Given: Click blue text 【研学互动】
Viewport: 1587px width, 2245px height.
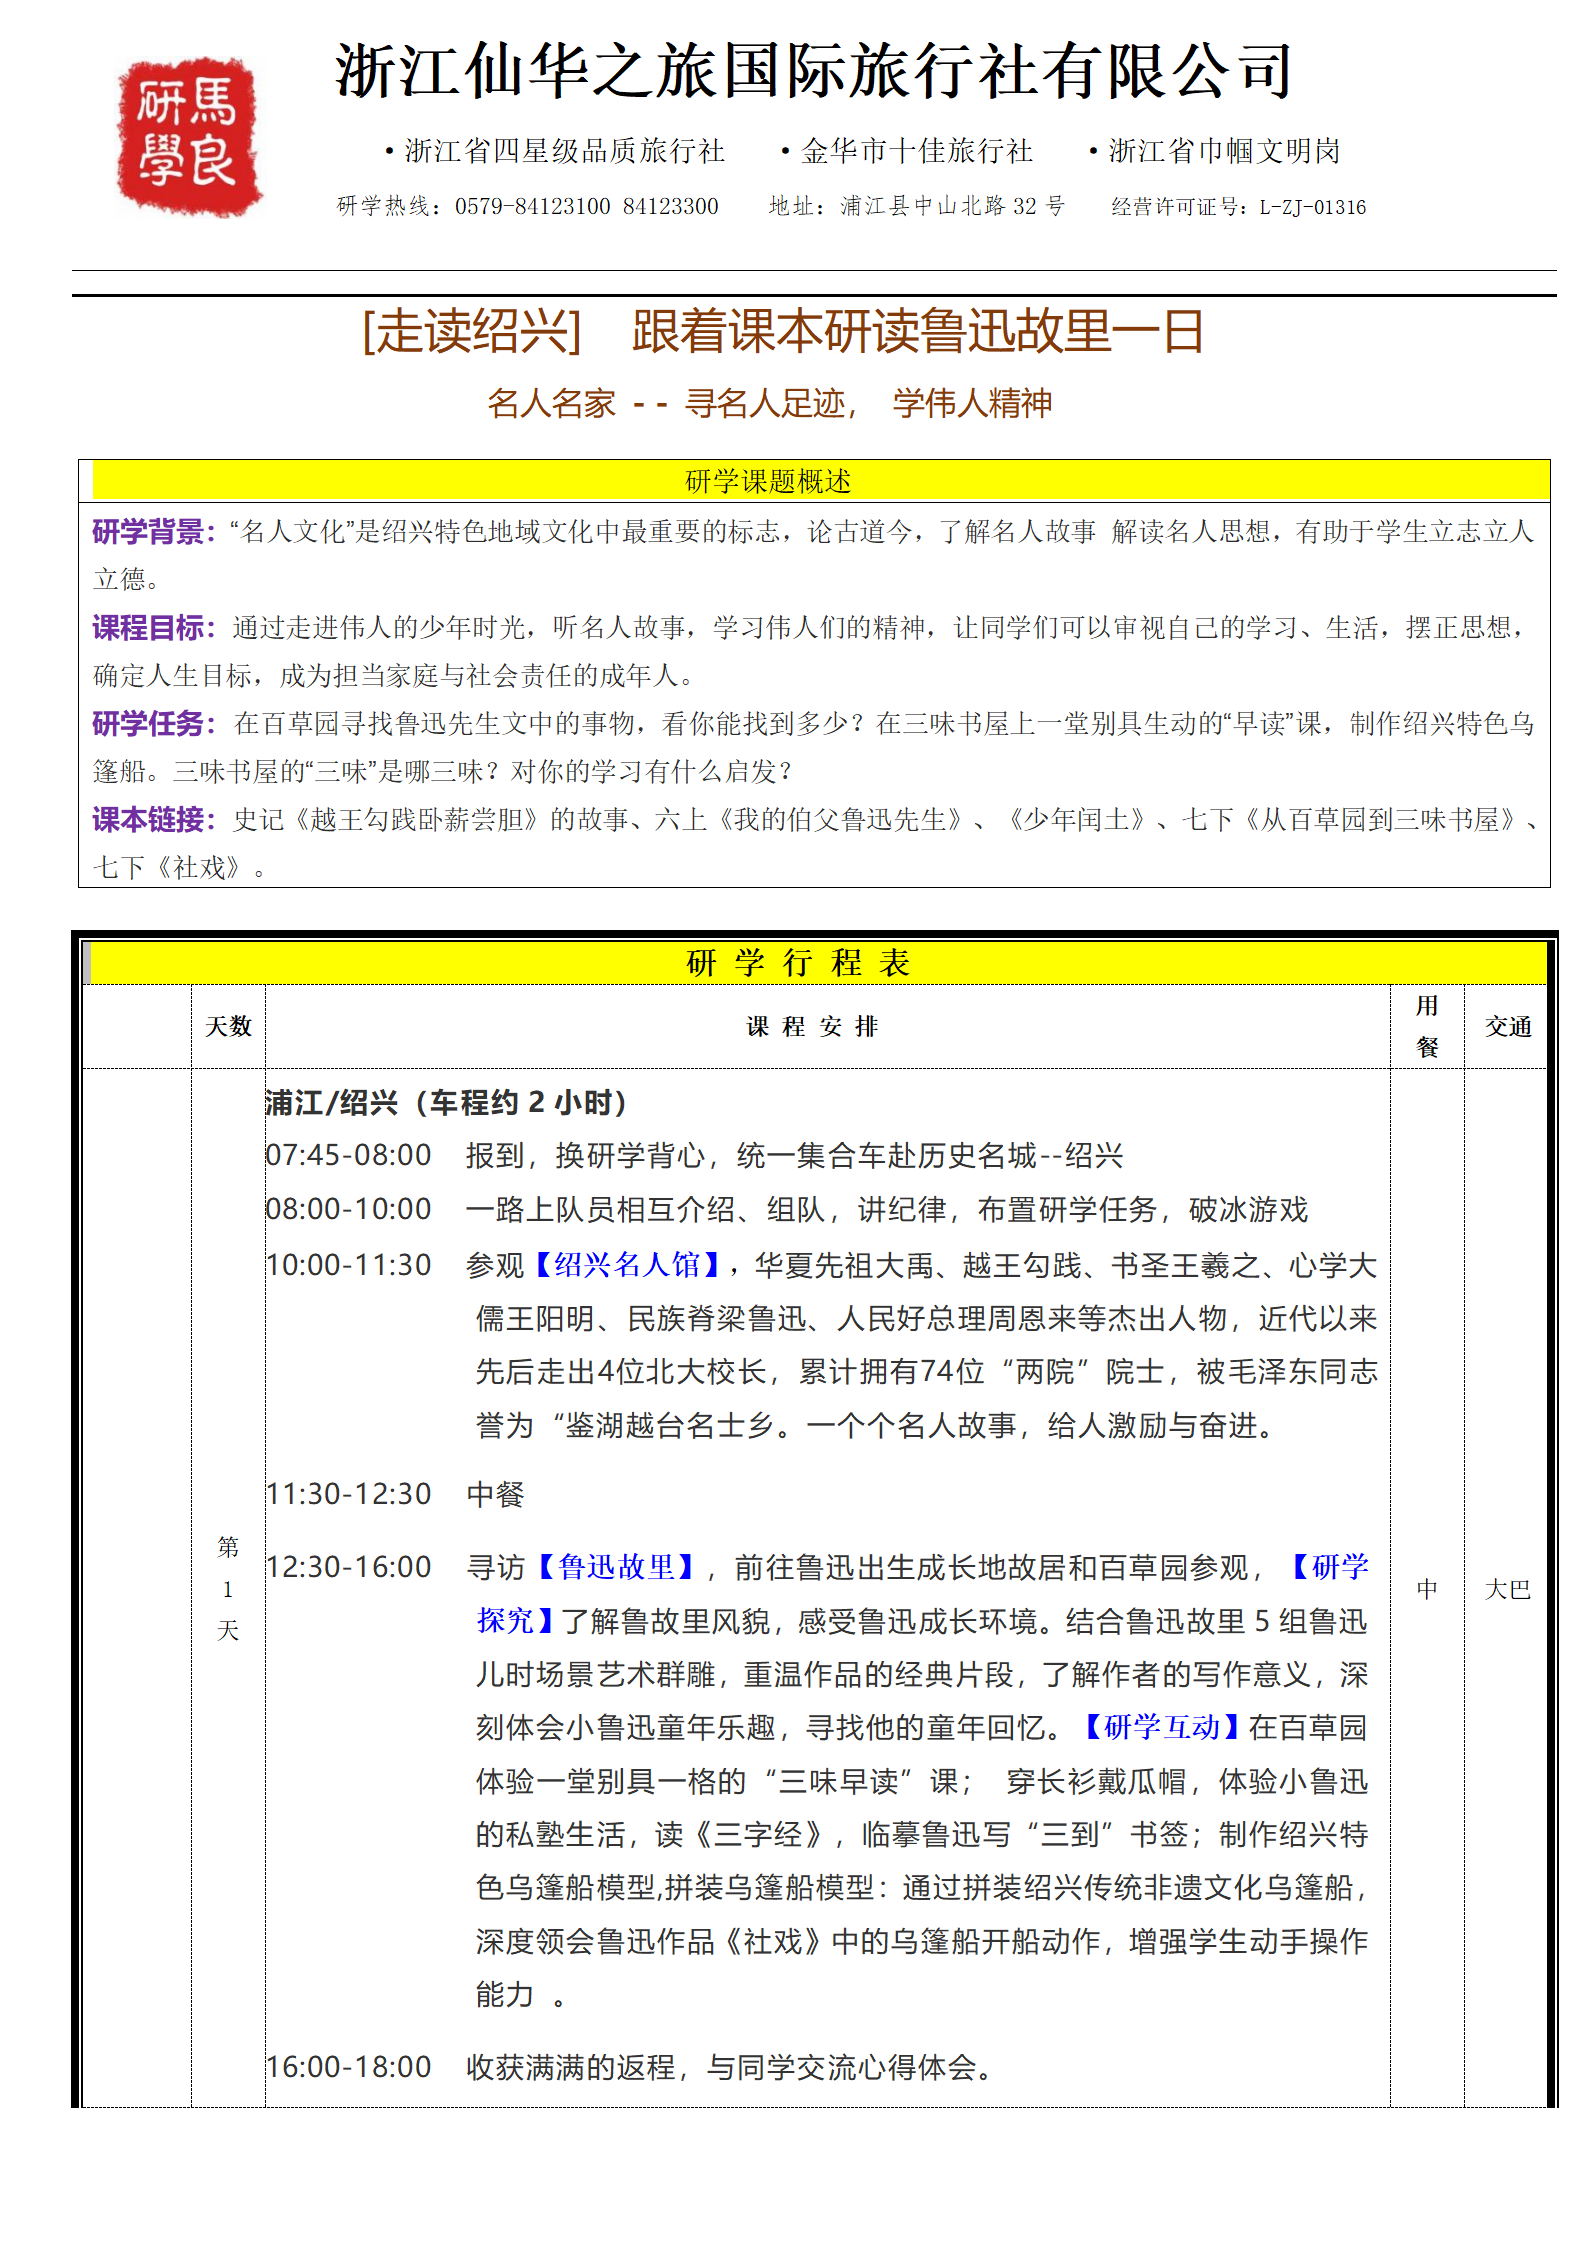Looking at the screenshot, I should [x=1162, y=1727].
